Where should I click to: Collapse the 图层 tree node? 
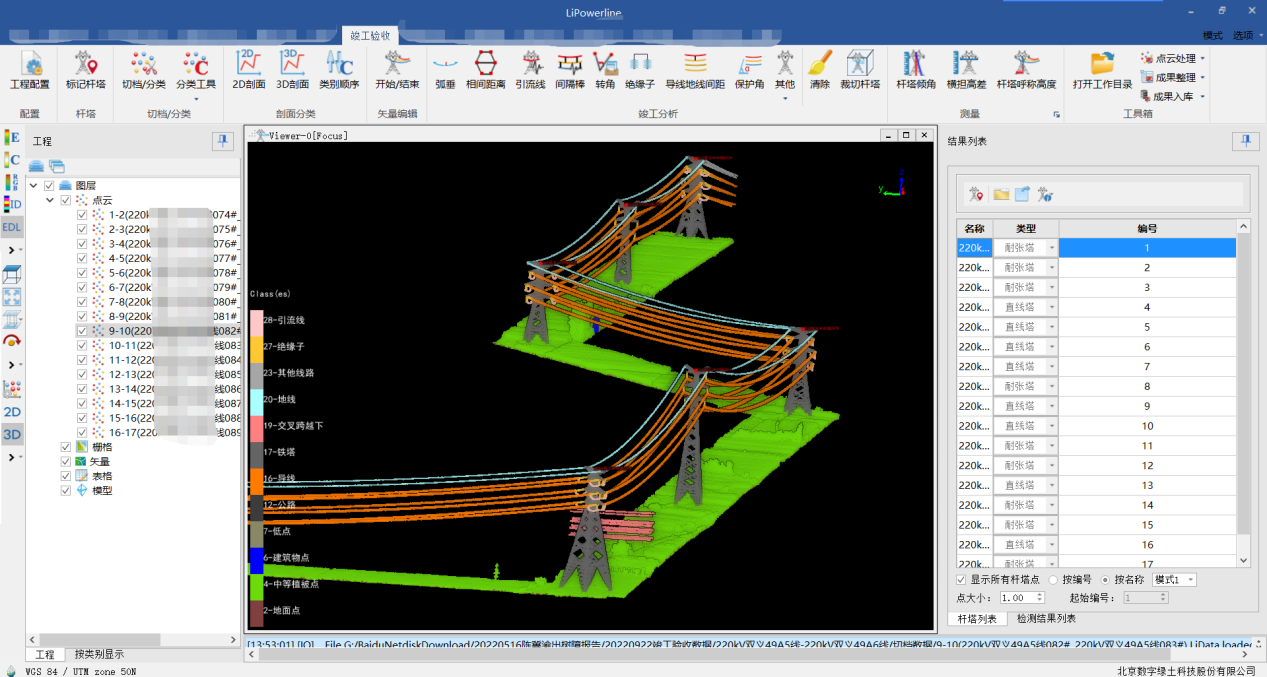[35, 186]
